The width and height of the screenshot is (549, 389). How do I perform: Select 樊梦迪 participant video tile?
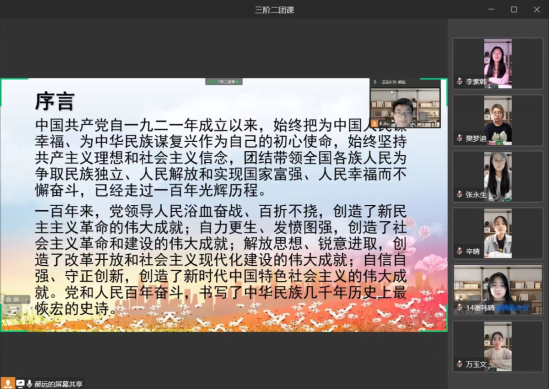(498, 120)
